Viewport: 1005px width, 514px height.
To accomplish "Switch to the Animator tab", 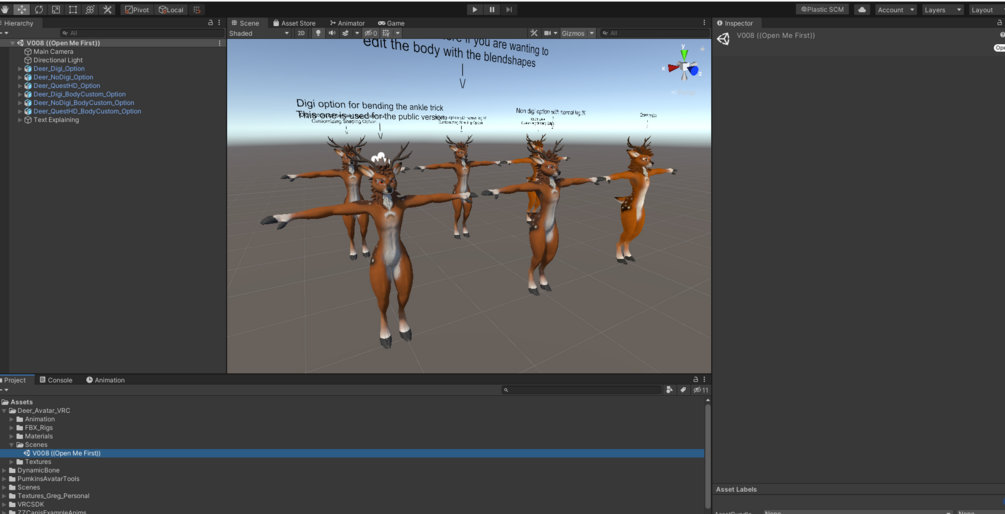I will [x=347, y=23].
